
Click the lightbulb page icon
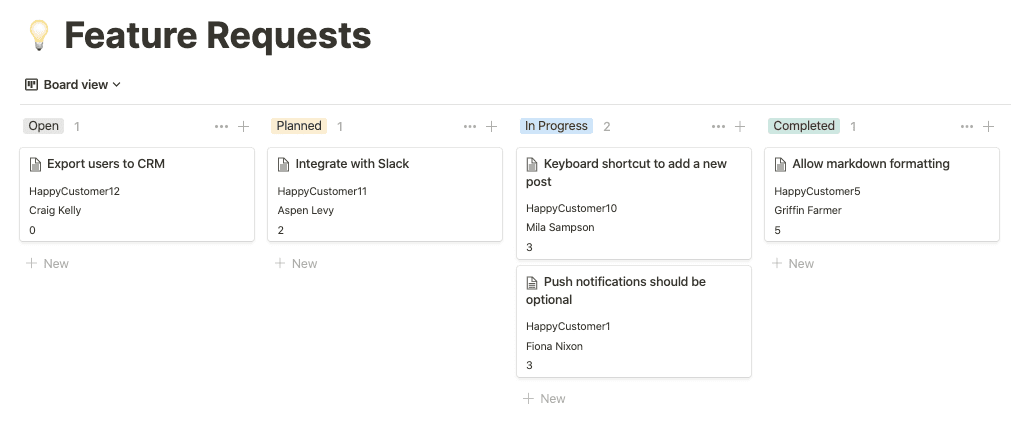click(x=38, y=36)
